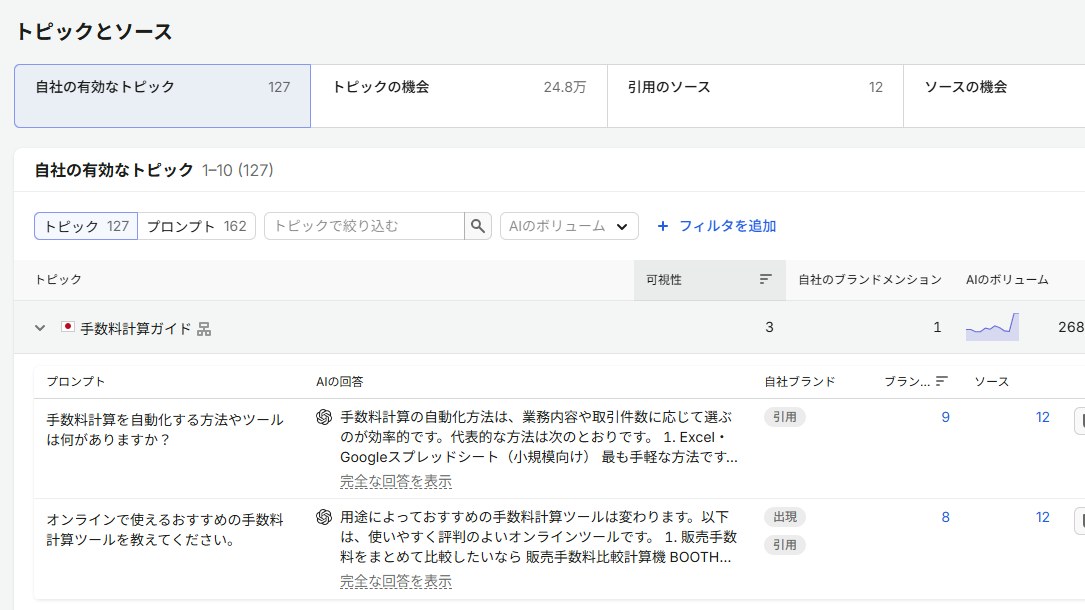Click the sort icon beside ブラン... column
Viewport: 1085px width, 610px height.
tap(941, 381)
